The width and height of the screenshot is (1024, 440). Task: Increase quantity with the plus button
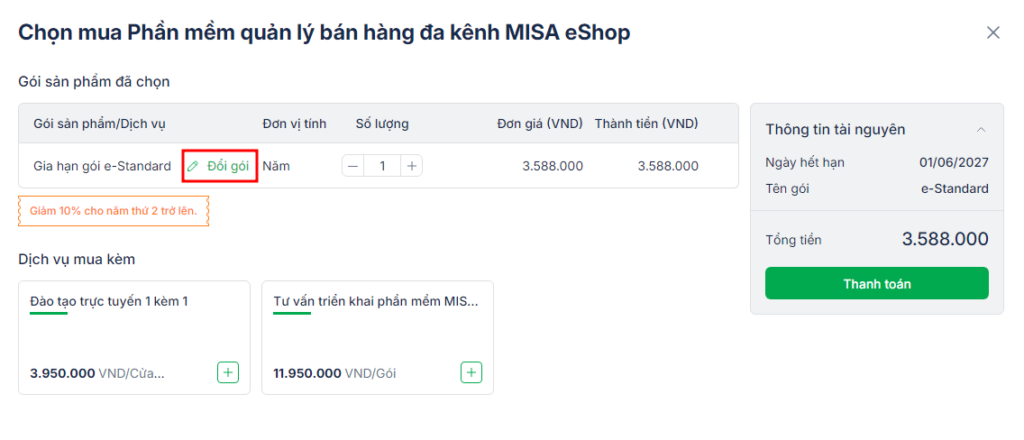[x=411, y=166]
